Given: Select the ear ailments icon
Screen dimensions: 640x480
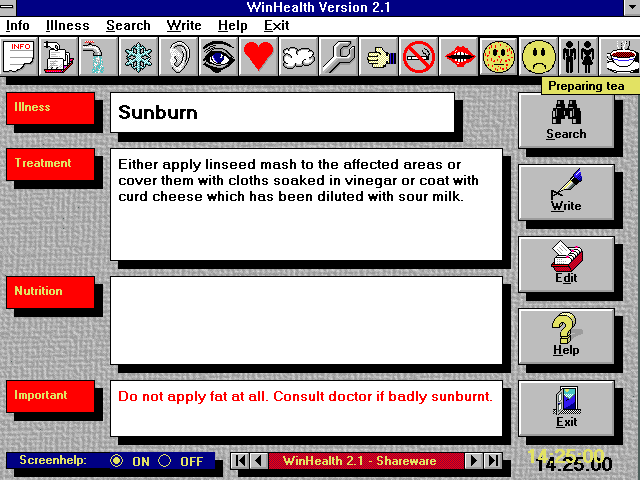Looking at the screenshot, I should (x=179, y=56).
